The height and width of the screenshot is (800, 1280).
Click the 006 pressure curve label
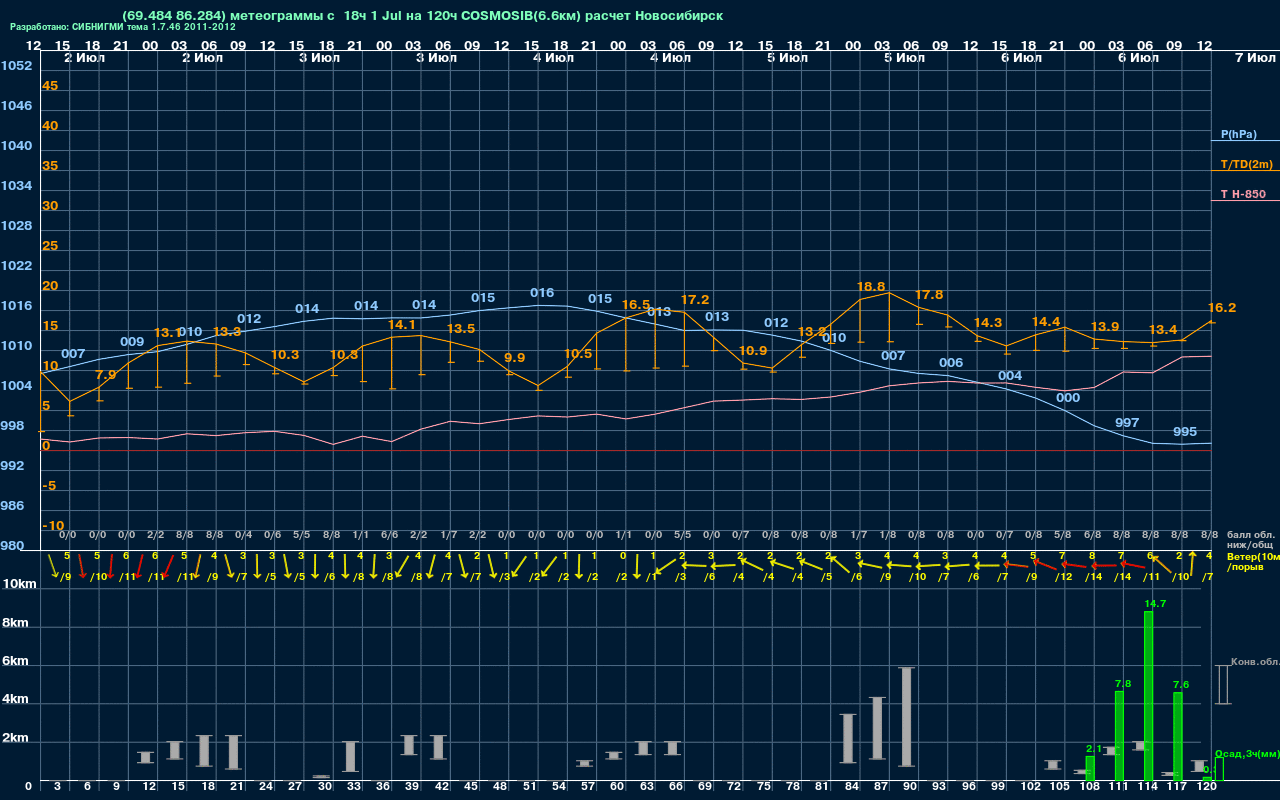(x=951, y=363)
